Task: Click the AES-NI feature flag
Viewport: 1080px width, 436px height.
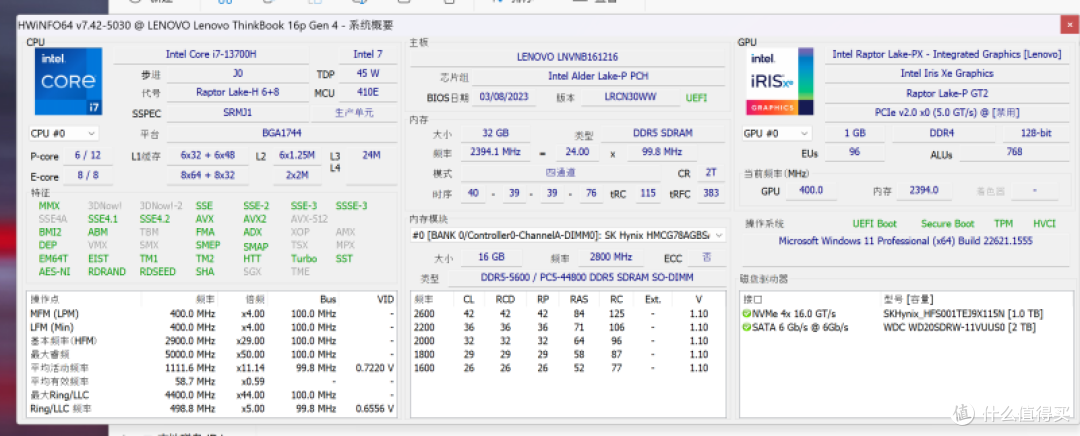Action: [54, 271]
